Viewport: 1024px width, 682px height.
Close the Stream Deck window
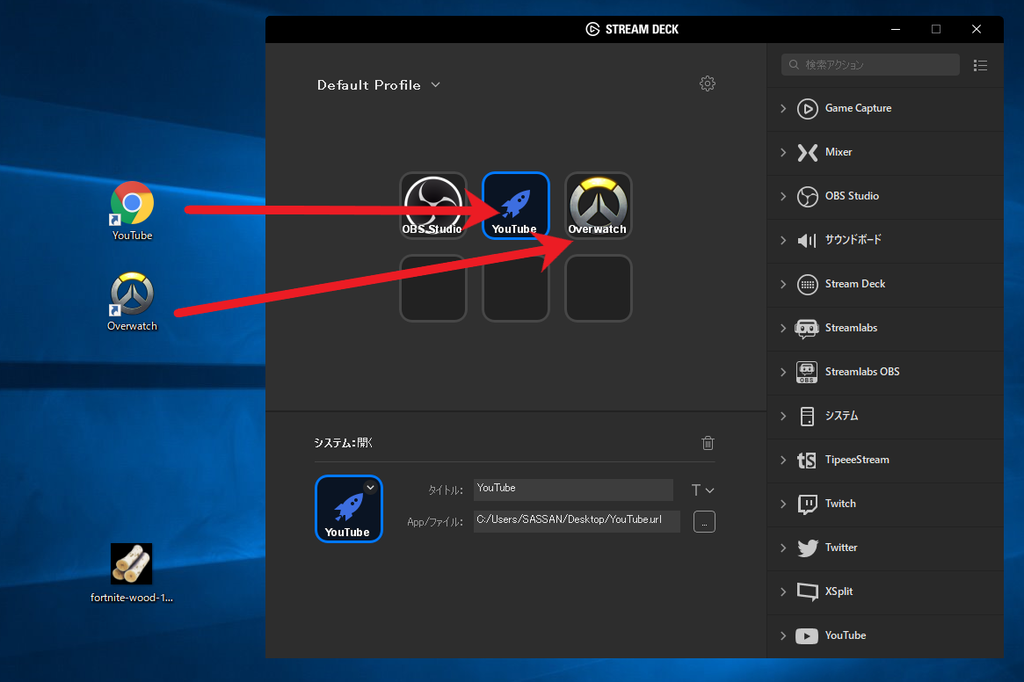[976, 29]
